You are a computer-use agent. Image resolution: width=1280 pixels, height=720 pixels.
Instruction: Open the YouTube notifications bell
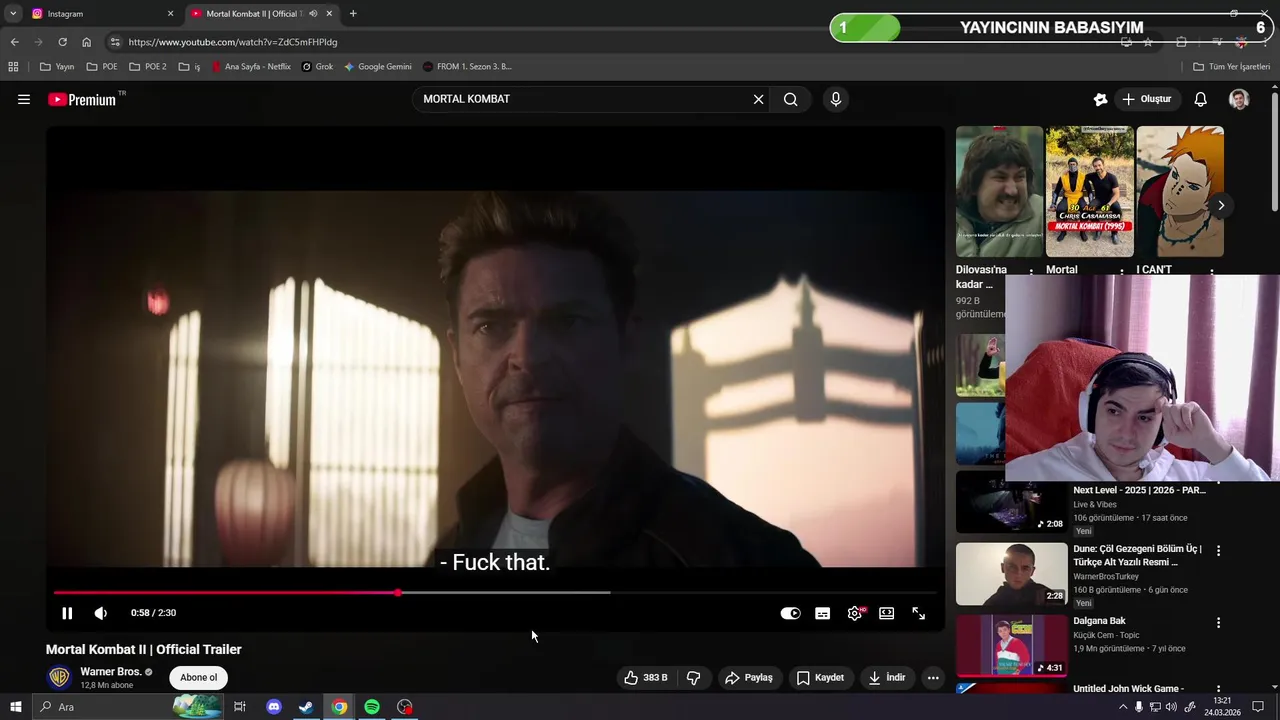point(1201,99)
